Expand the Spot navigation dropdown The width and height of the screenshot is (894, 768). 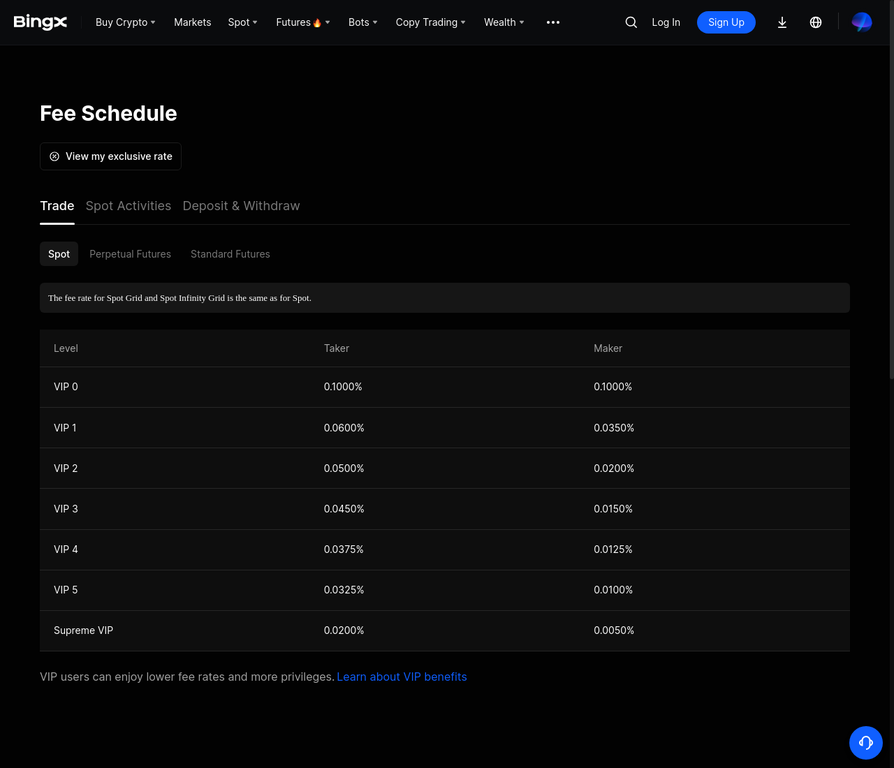242,22
